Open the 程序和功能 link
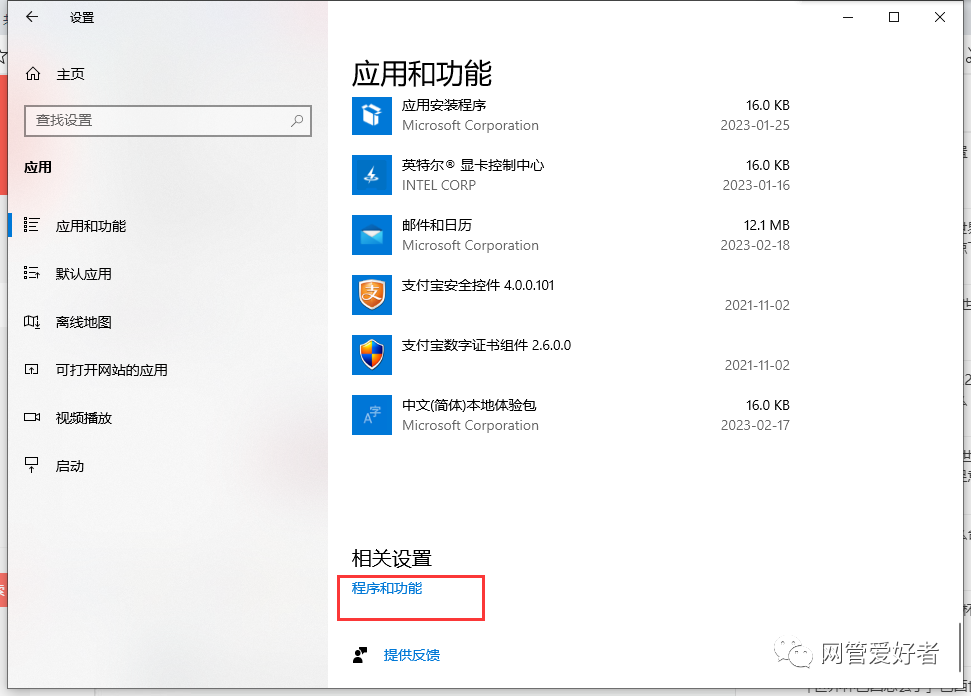The height and width of the screenshot is (696, 971). [387, 588]
